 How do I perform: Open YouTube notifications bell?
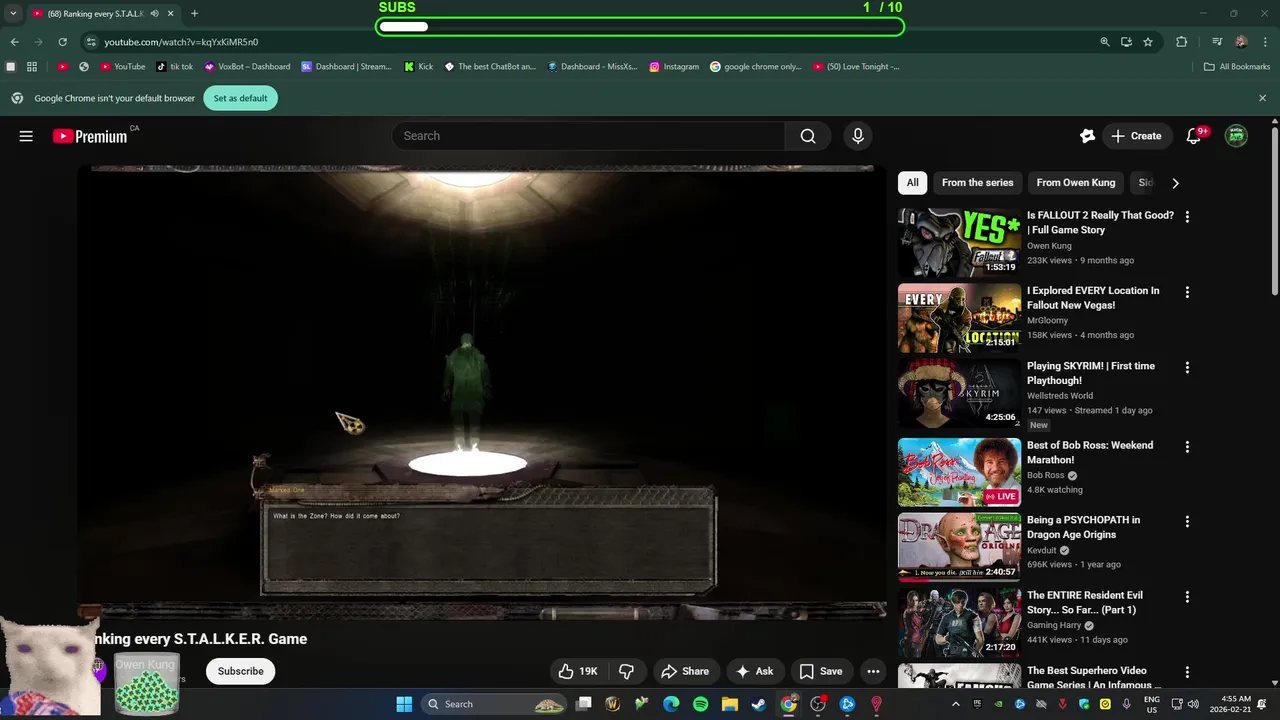coord(1193,136)
